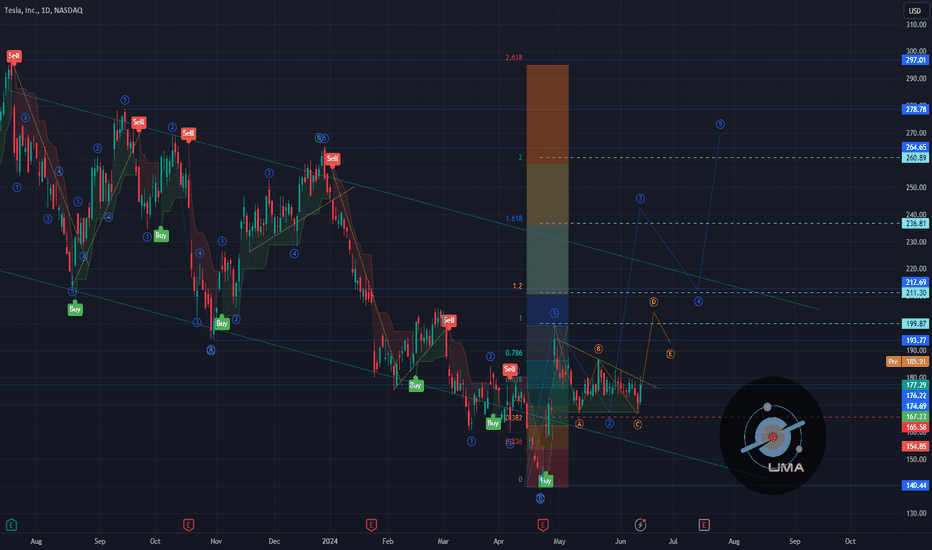Click the 2.618 Fibonacci level label
This screenshot has height=550, width=932.
coord(514,58)
